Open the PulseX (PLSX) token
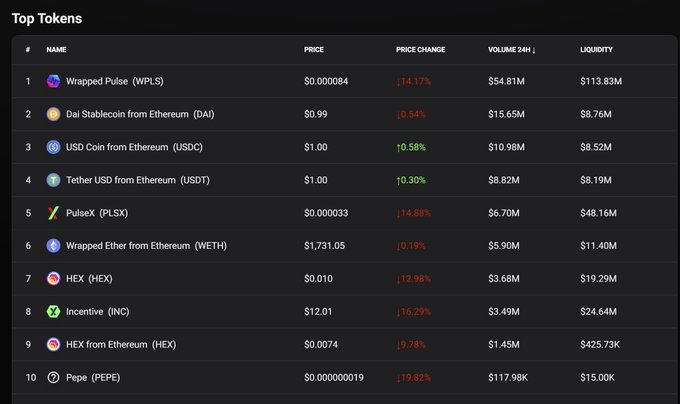680x404 pixels. [97, 213]
